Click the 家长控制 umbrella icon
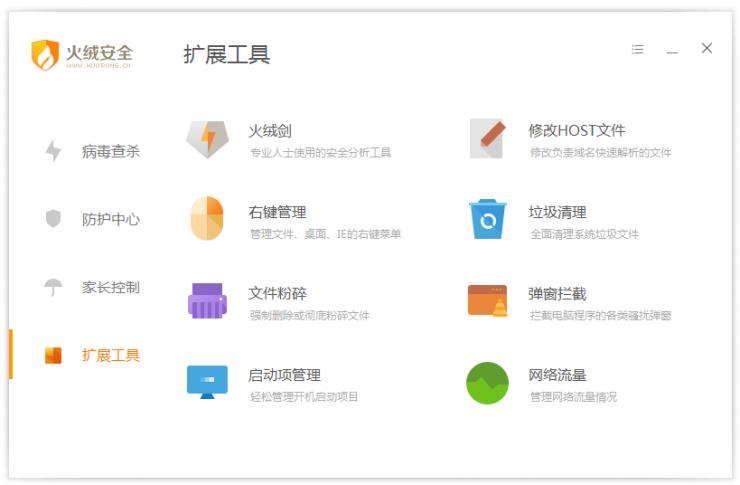This screenshot has width=740, height=485. [x=53, y=287]
